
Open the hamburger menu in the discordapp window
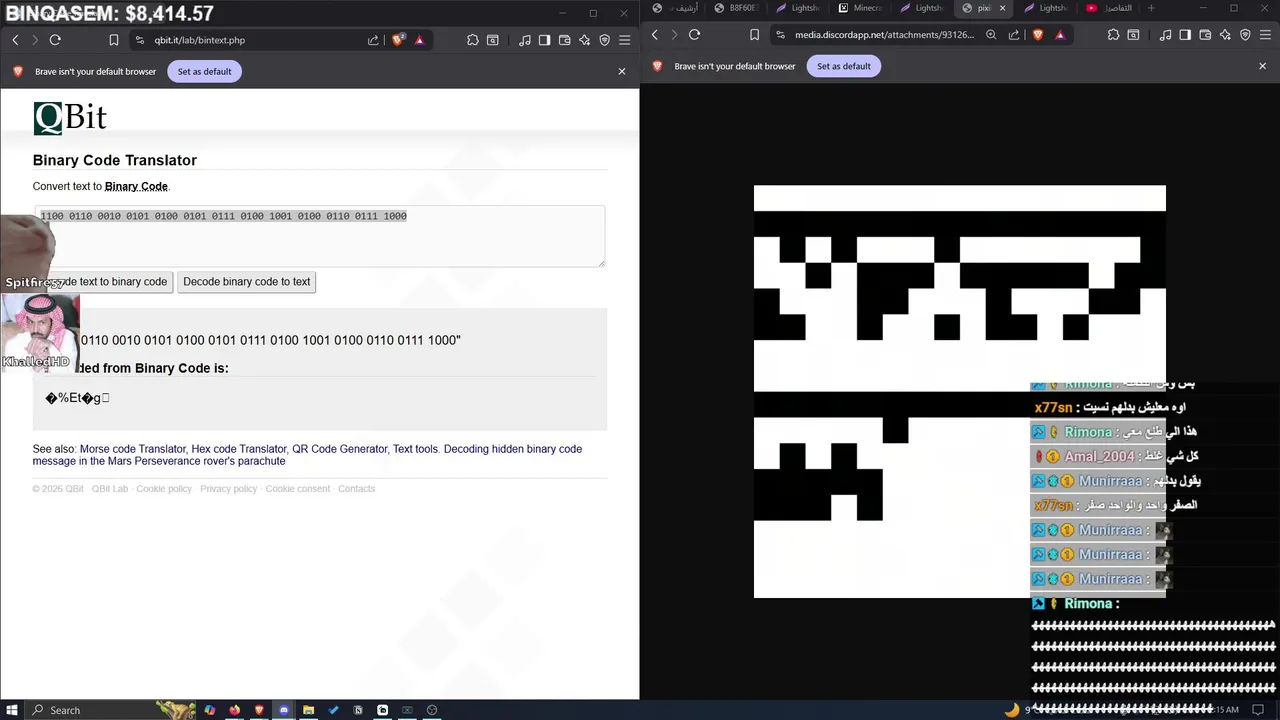(1264, 34)
